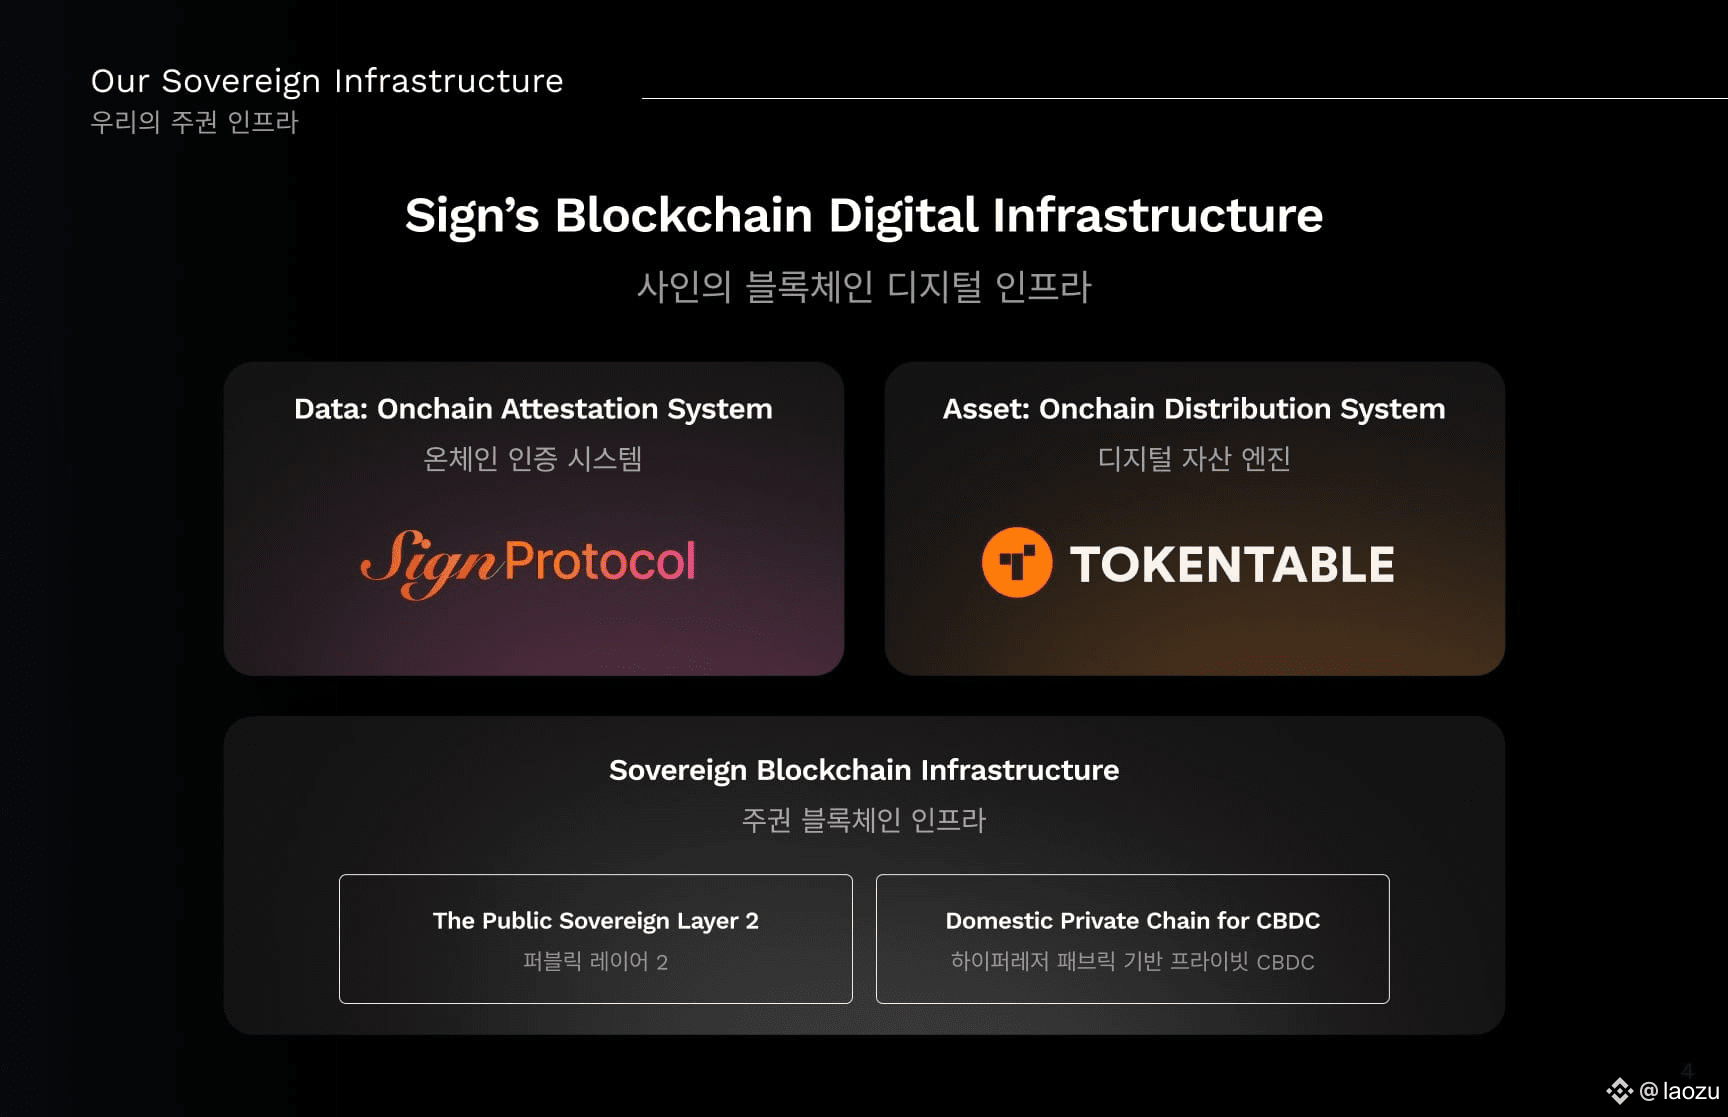Screen dimensions: 1728x1117
Task: Click the Sign Protocol script logo
Action: point(528,563)
